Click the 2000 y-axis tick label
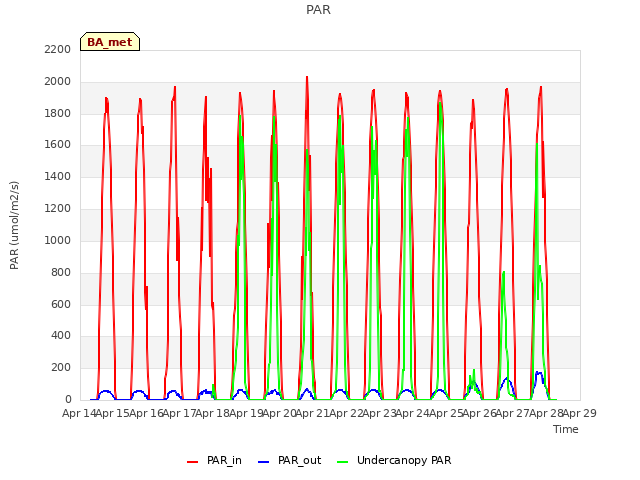The image size is (640, 480). coord(58,82)
